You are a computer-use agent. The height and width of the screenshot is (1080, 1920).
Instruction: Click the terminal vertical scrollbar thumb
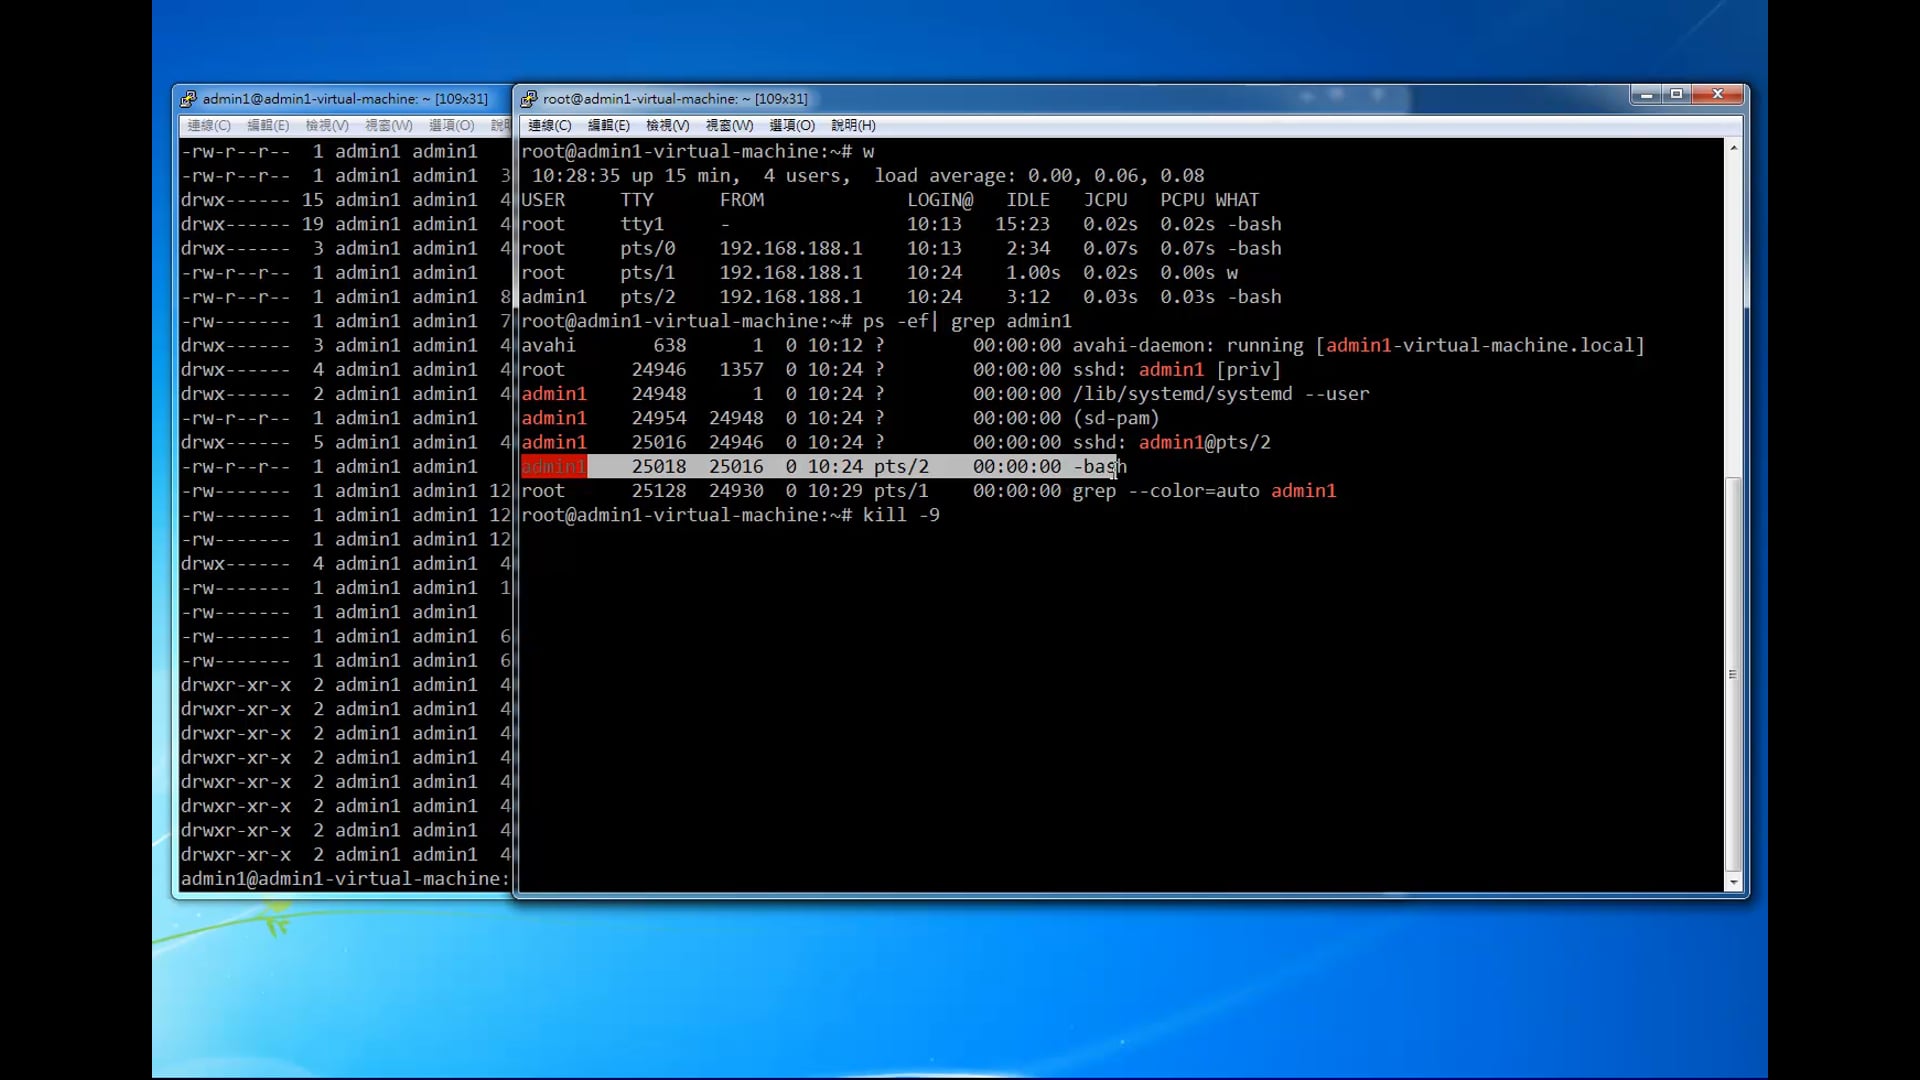coord(1733,674)
